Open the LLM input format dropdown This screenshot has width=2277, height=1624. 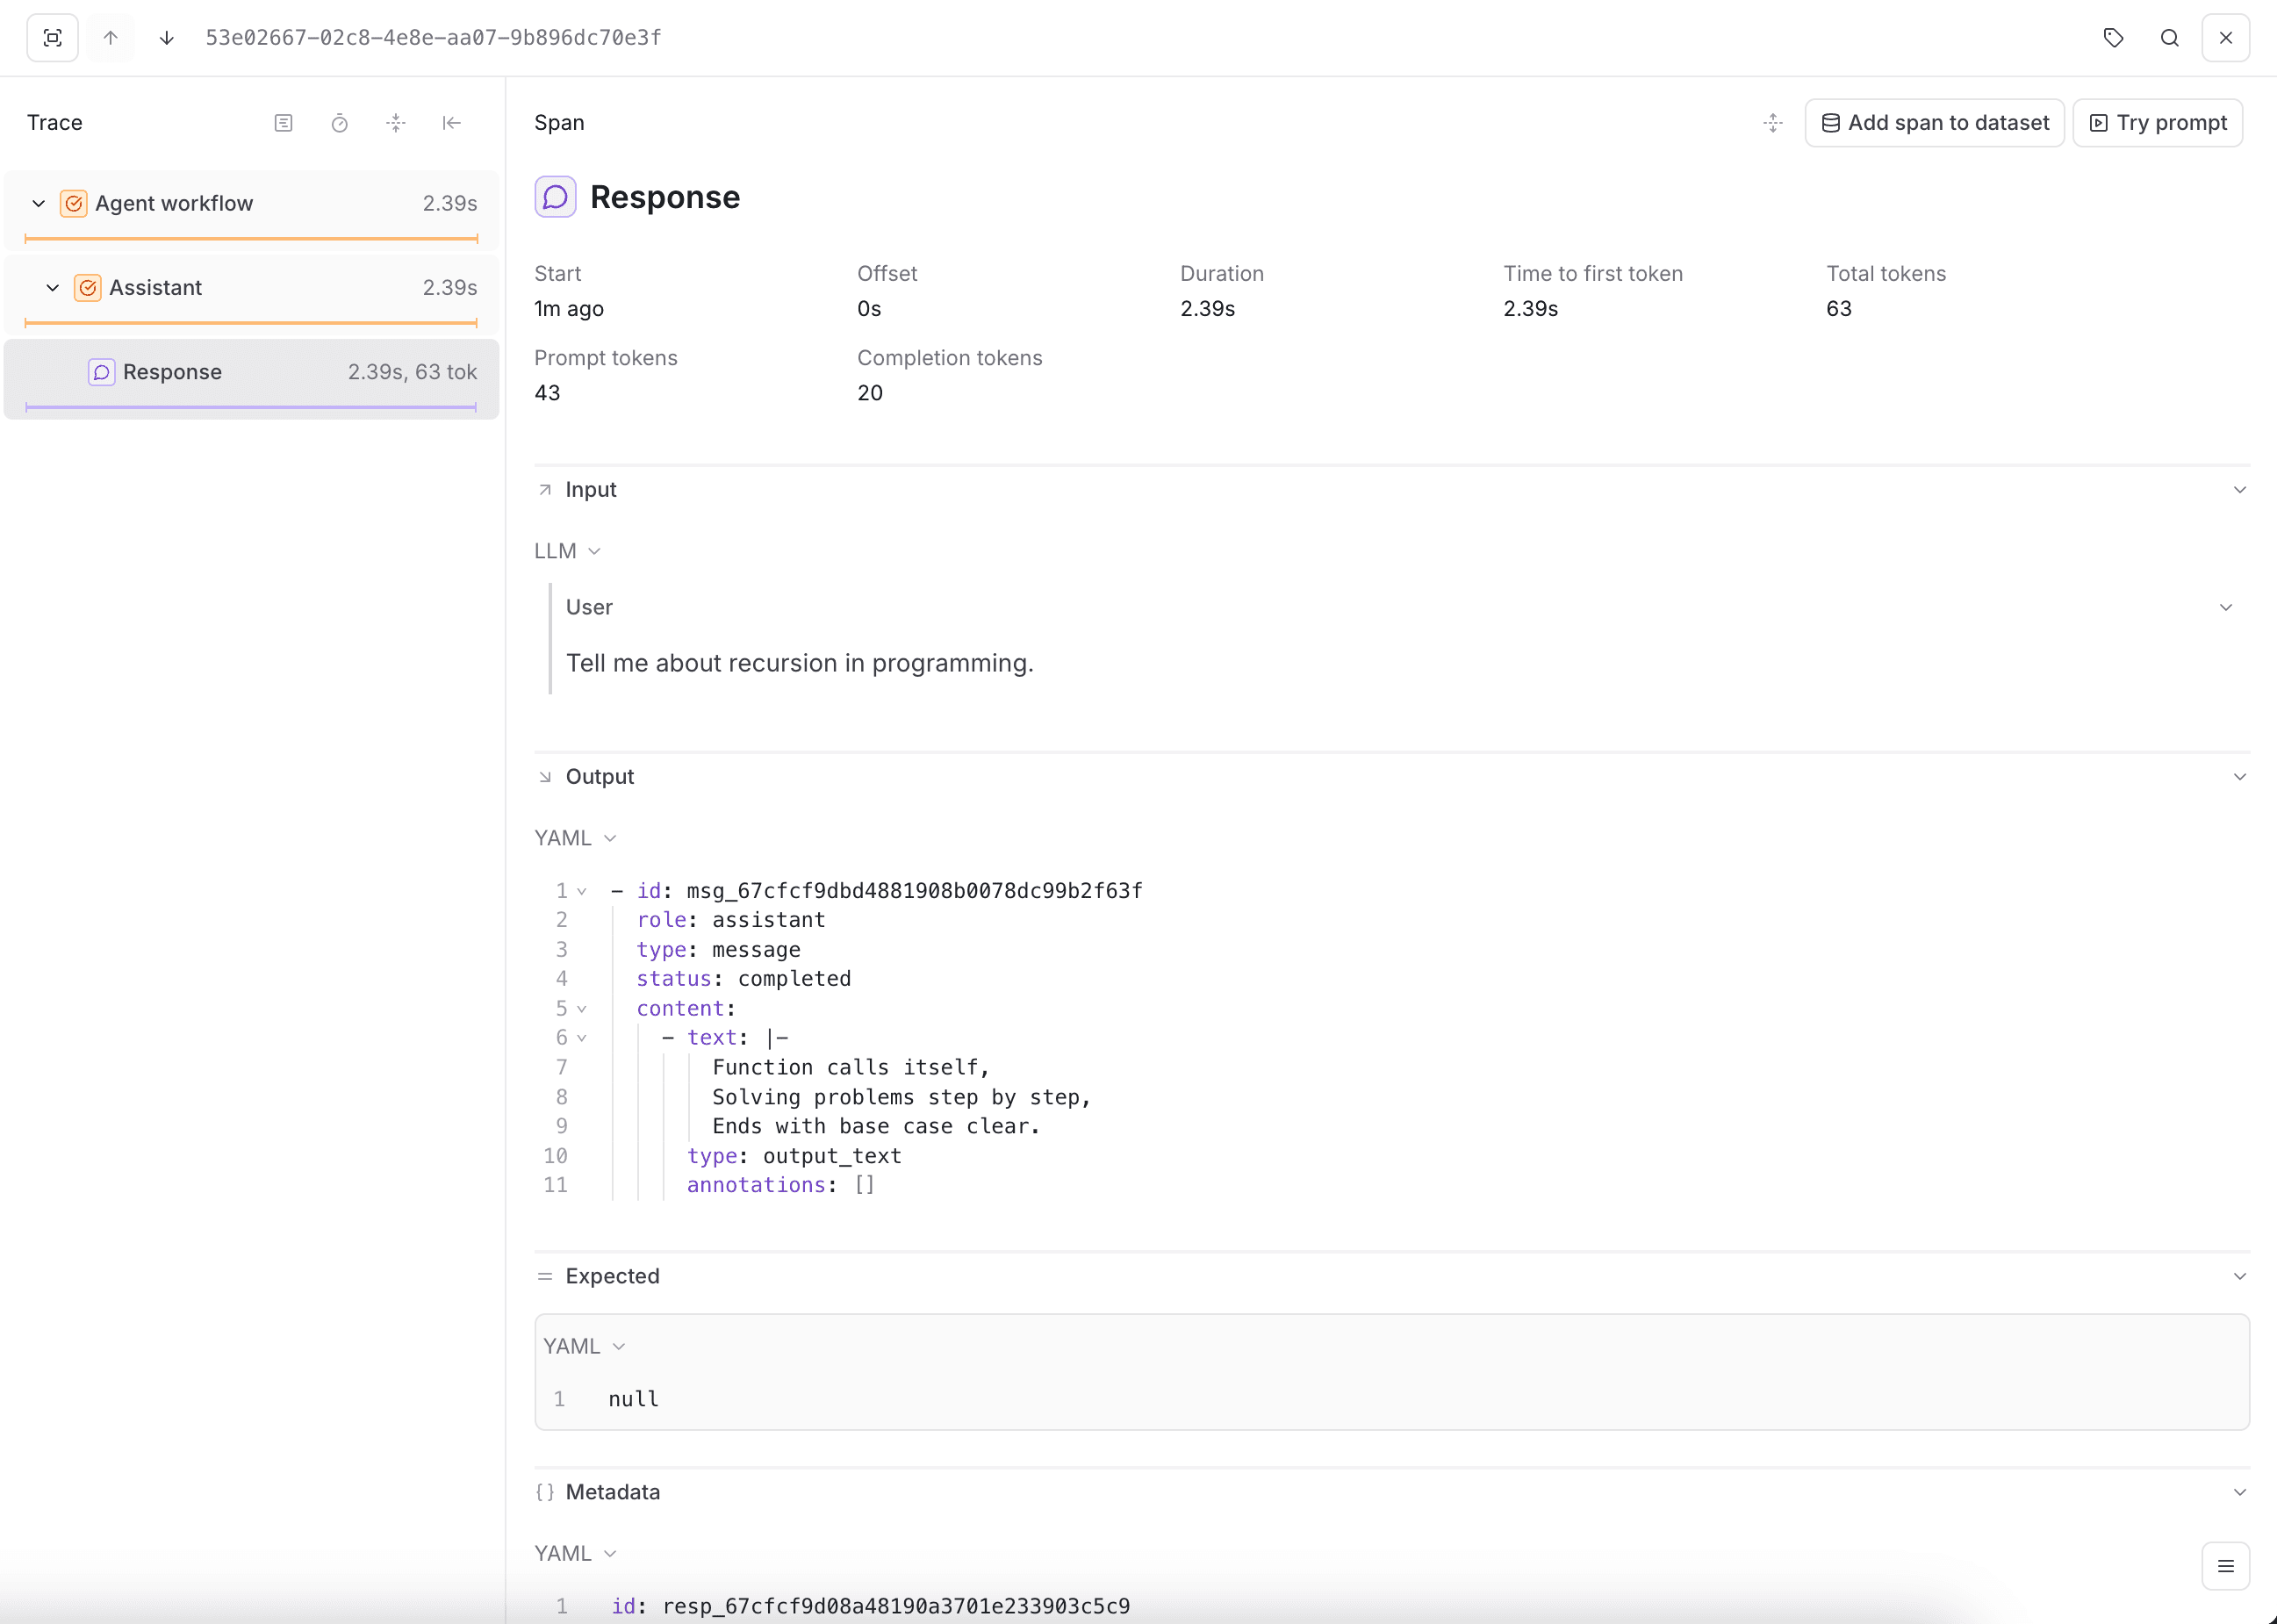tap(596, 550)
